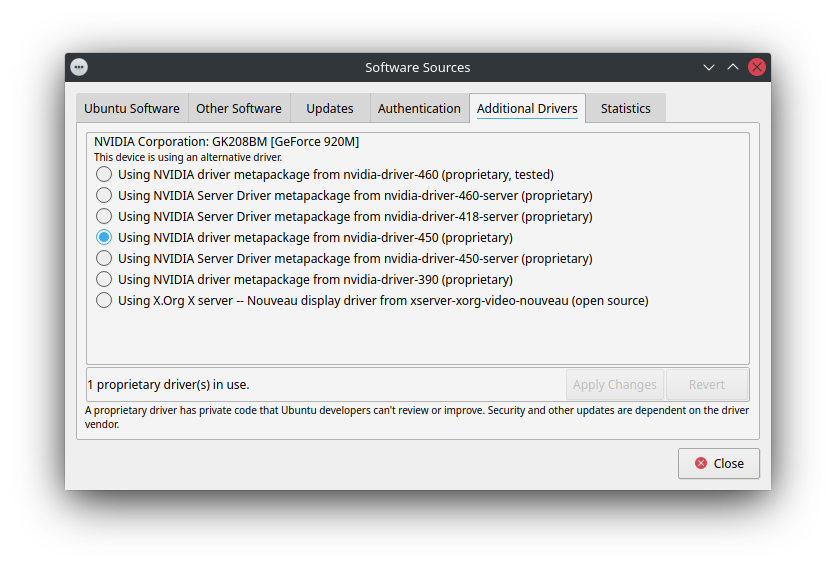Click the Close button at bottom
The height and width of the screenshot is (567, 836).
coord(718,463)
